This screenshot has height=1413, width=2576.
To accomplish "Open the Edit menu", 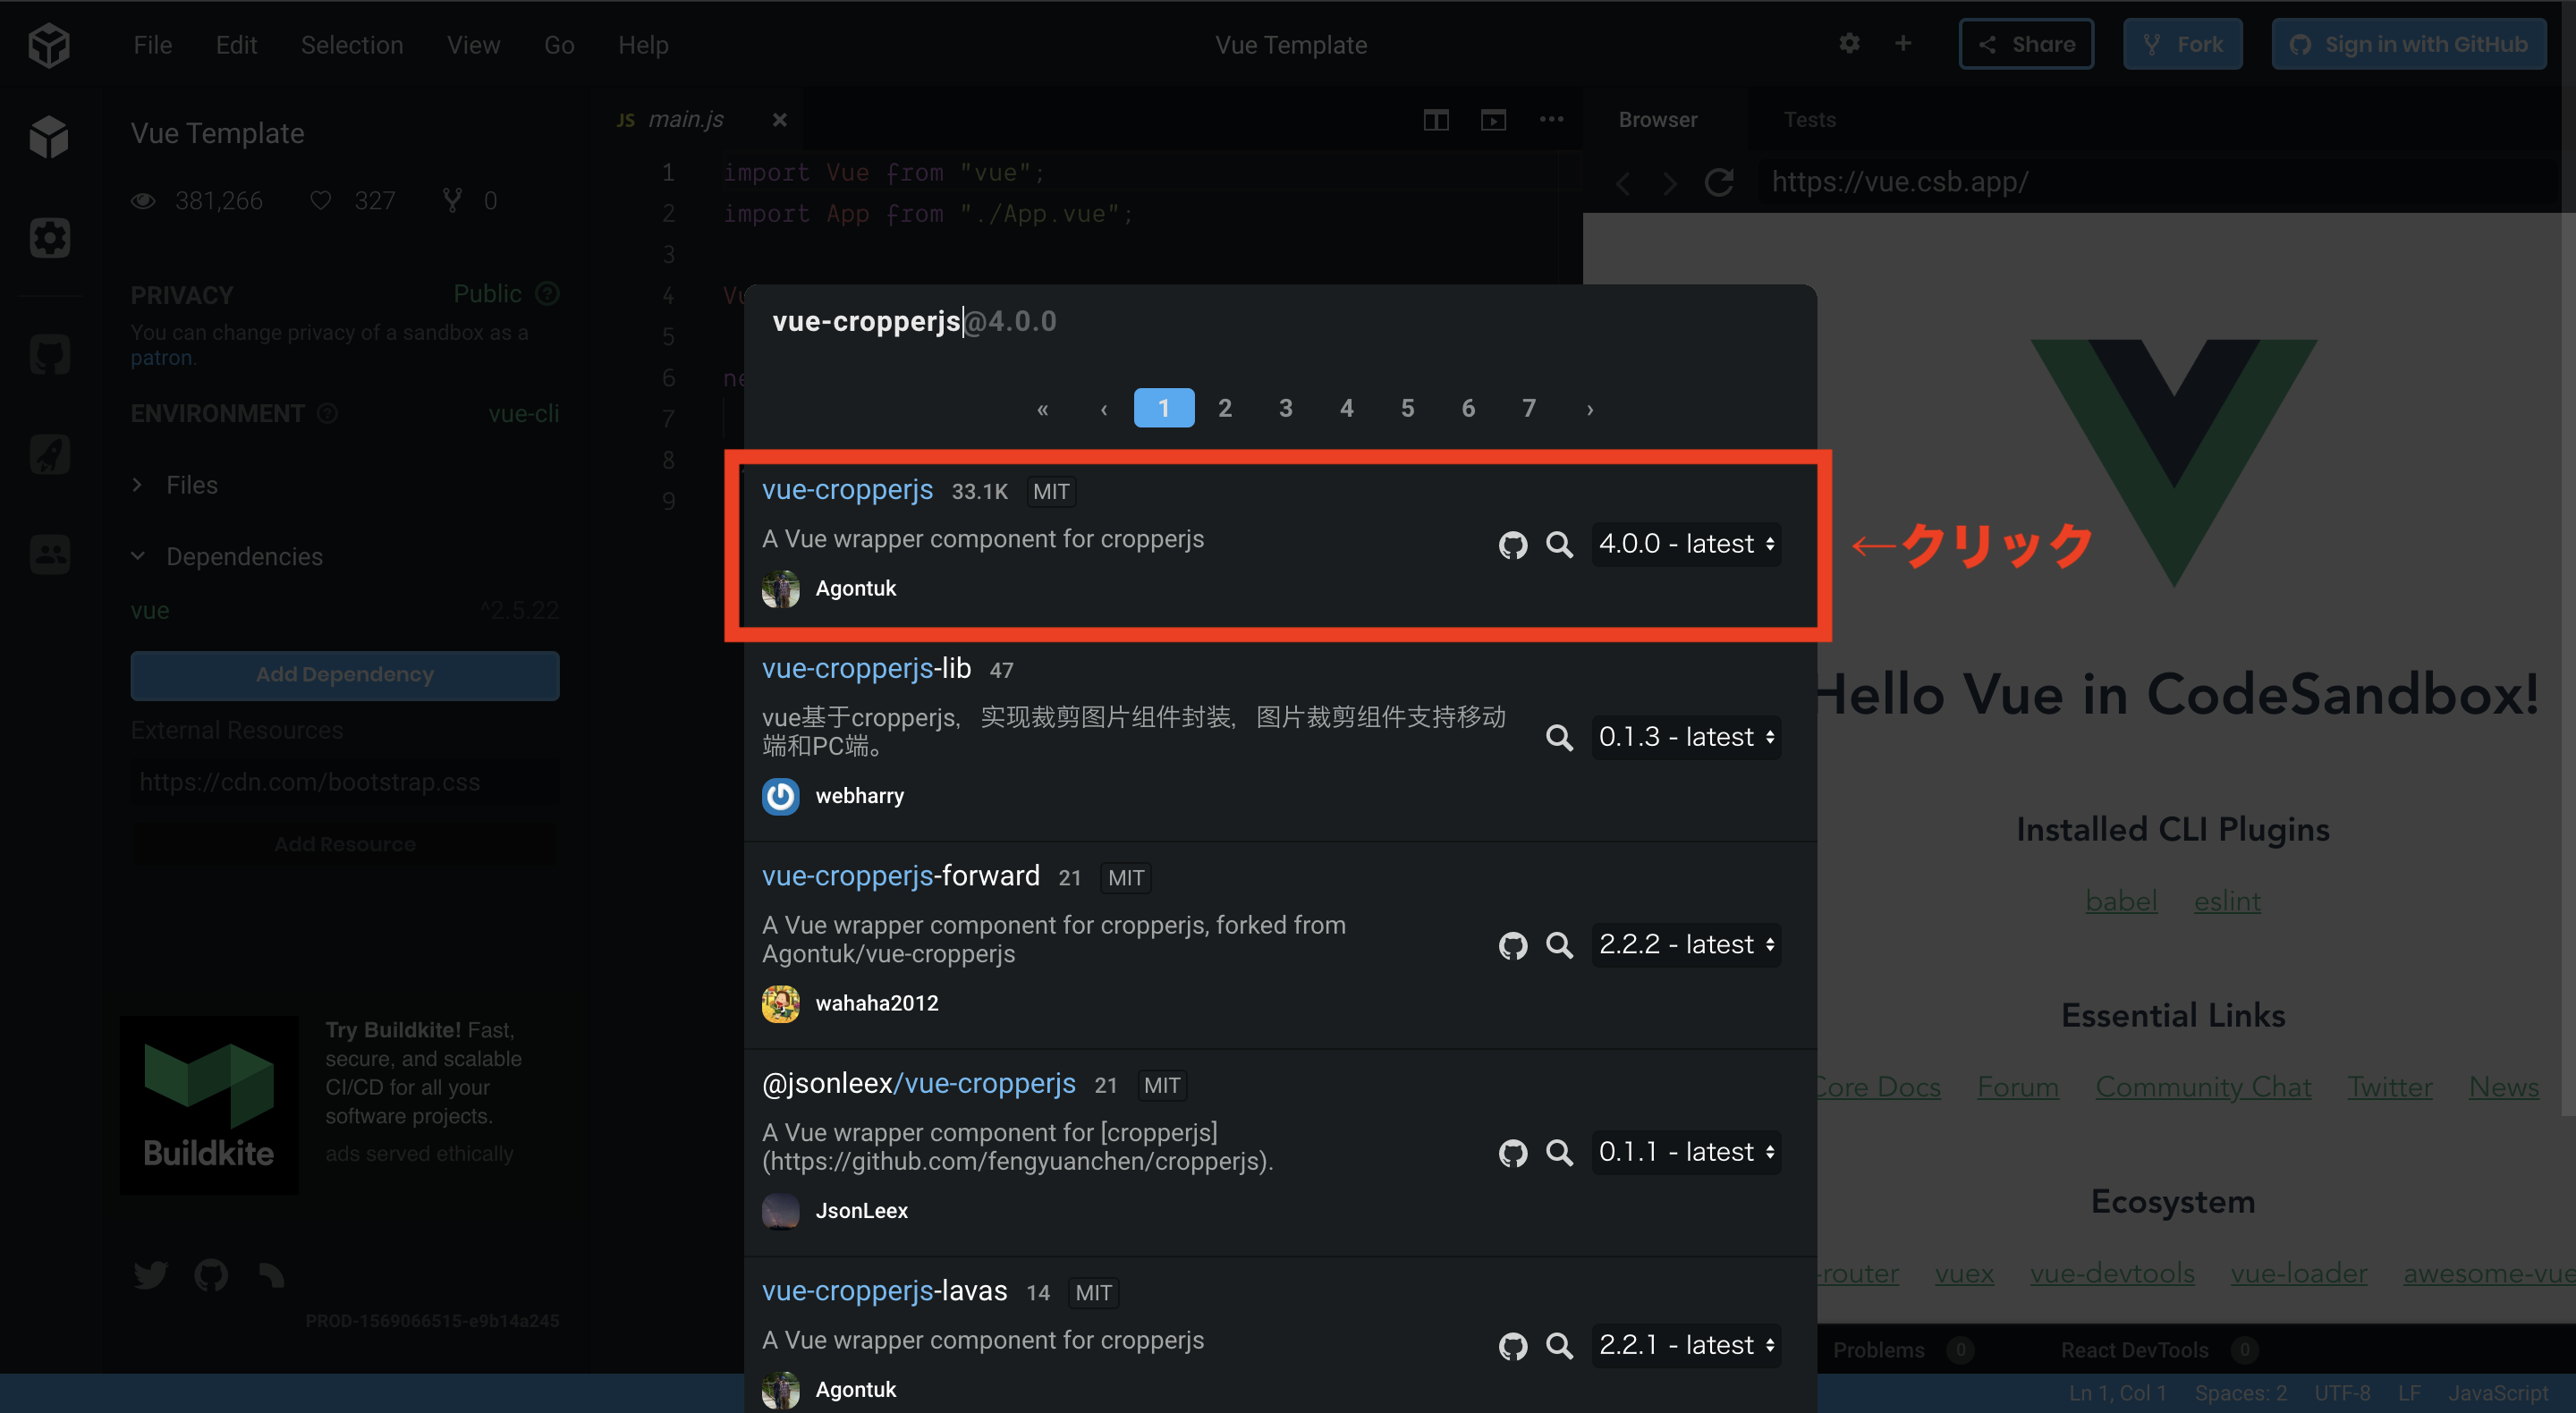I will click(x=236, y=45).
